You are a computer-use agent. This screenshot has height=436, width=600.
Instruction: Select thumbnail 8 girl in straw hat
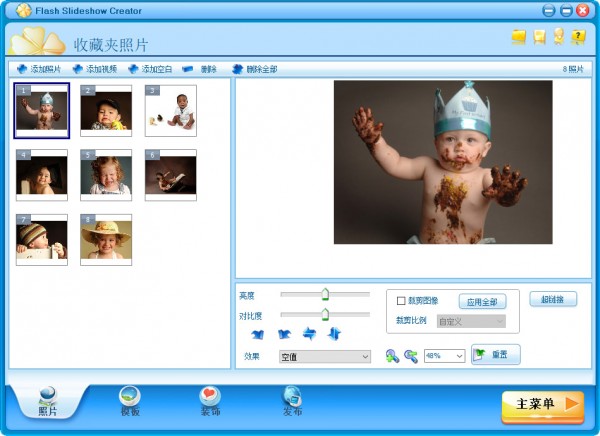(x=106, y=239)
